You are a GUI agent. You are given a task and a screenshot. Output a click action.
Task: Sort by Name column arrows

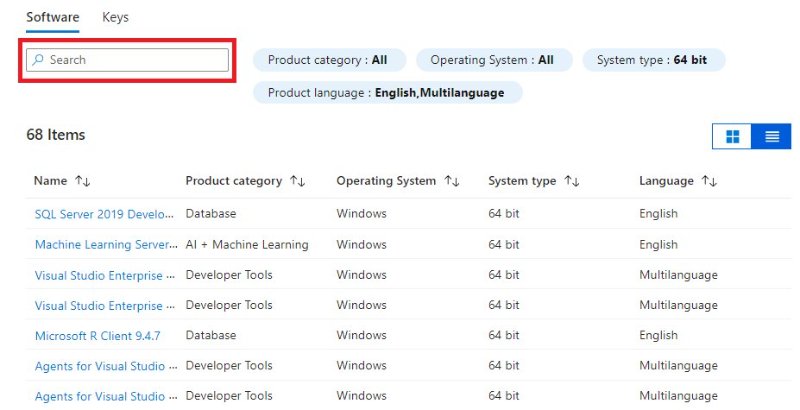(83, 181)
